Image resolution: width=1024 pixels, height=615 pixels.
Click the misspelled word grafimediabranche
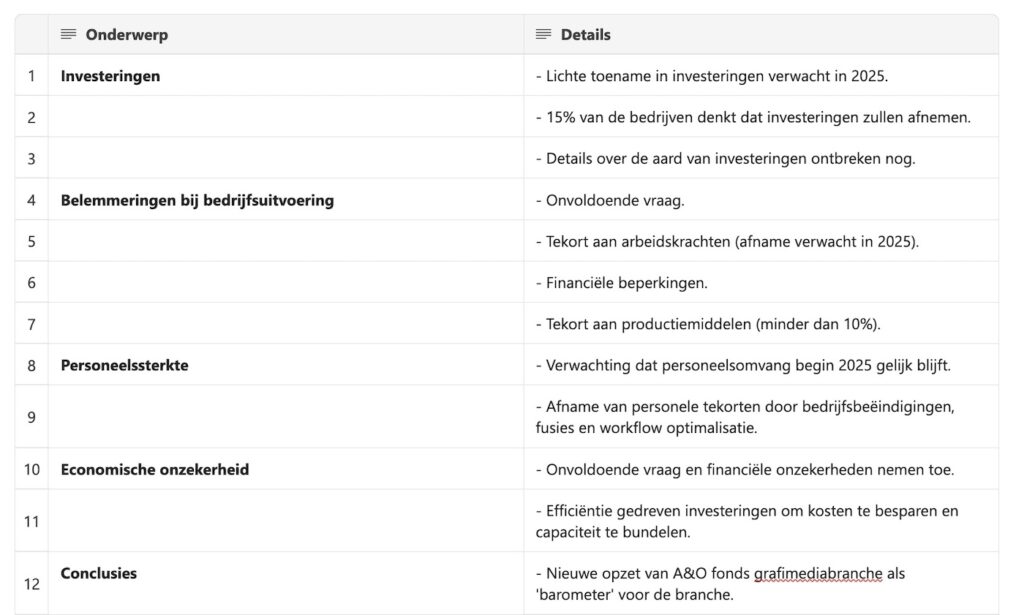coord(818,573)
